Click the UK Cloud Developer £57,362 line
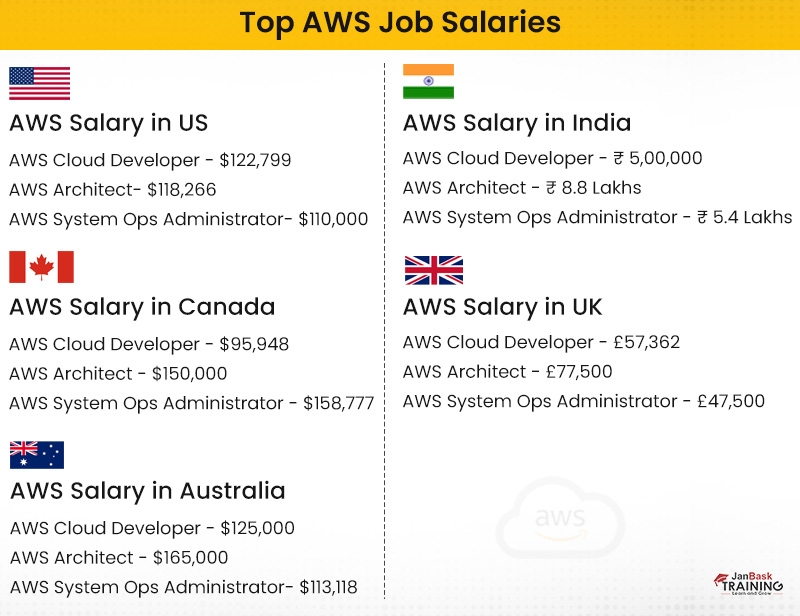 [x=541, y=342]
